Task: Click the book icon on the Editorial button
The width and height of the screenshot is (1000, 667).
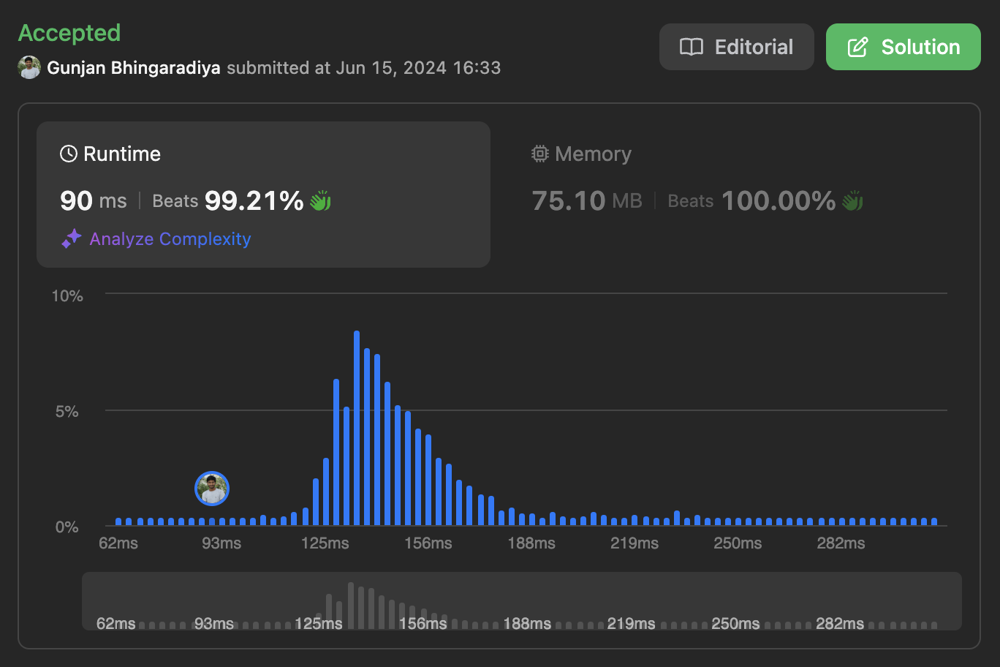Action: coord(691,47)
